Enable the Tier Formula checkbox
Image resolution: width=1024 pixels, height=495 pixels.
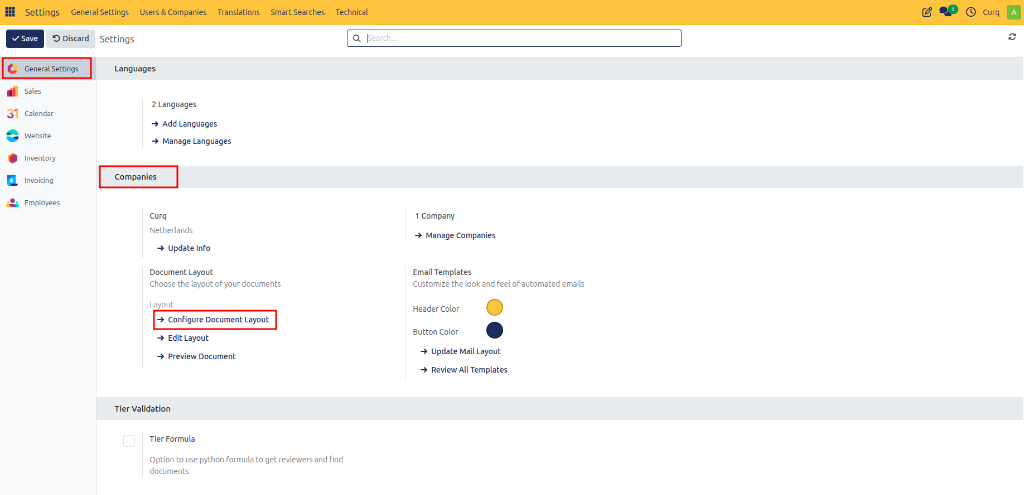tap(129, 441)
